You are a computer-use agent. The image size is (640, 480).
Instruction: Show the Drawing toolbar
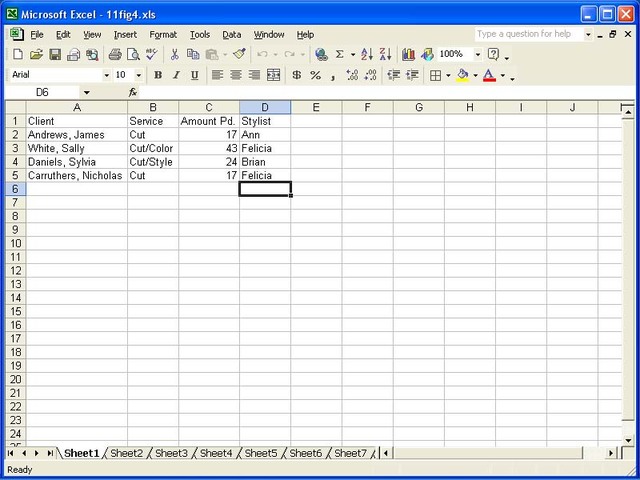pyautogui.click(x=427, y=54)
